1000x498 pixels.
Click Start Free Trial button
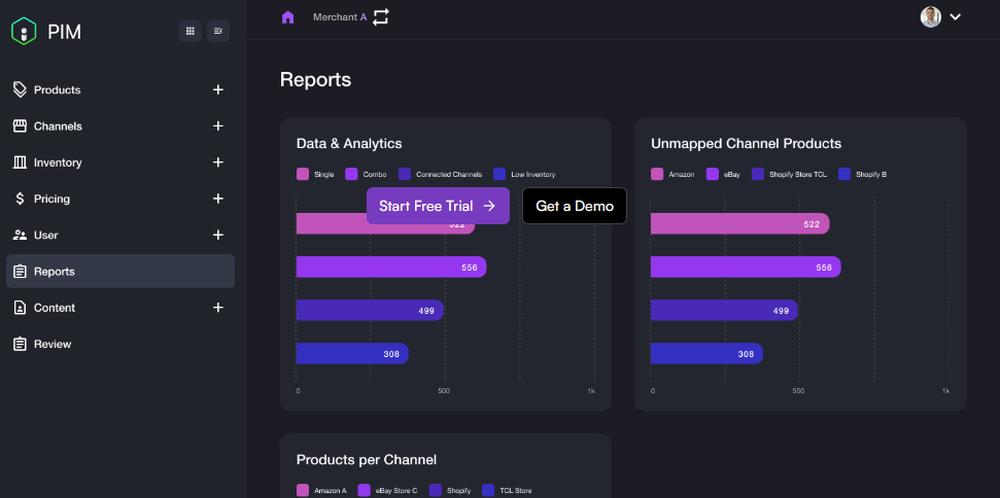[x=438, y=205]
